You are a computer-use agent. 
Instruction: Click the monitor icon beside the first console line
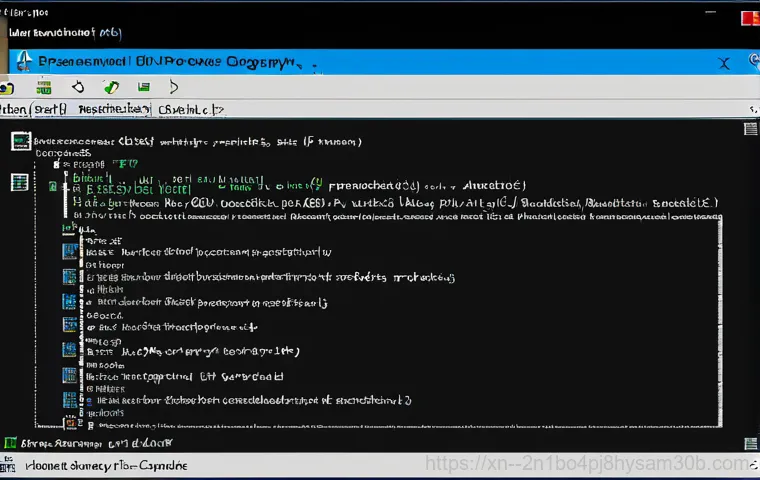tap(21, 141)
